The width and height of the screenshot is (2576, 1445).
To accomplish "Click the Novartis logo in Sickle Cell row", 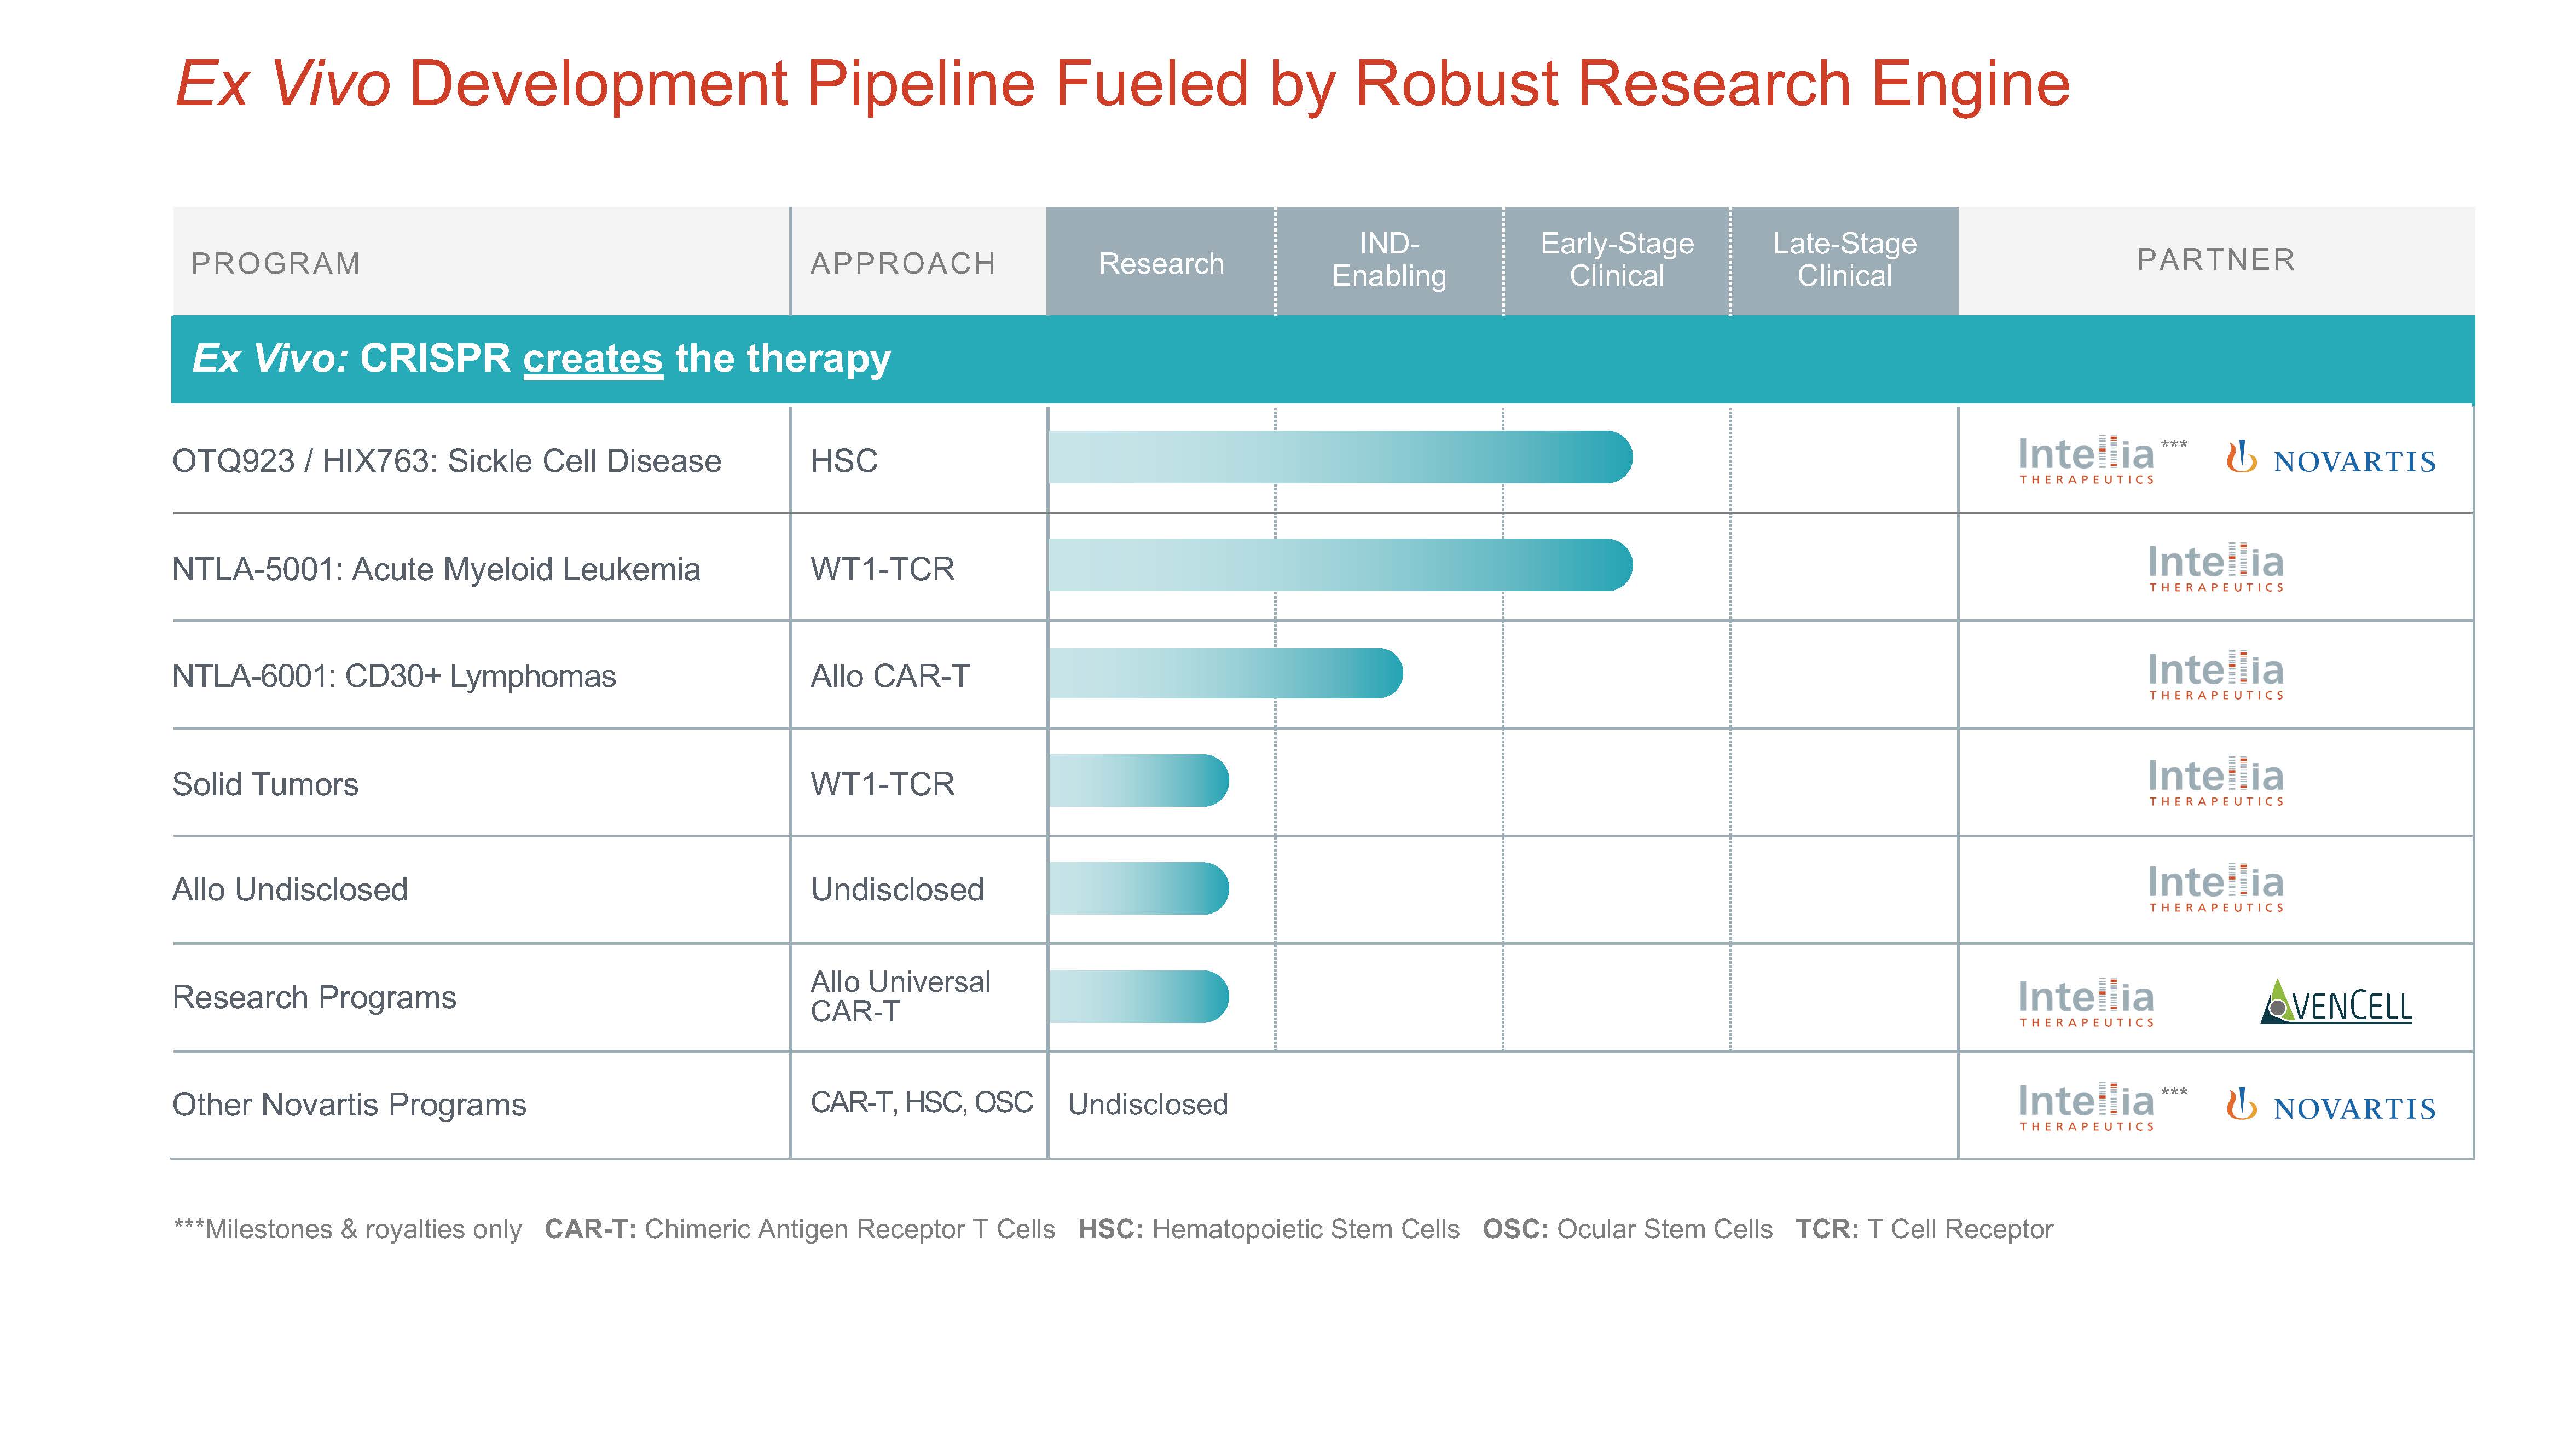I will 2331,458.
